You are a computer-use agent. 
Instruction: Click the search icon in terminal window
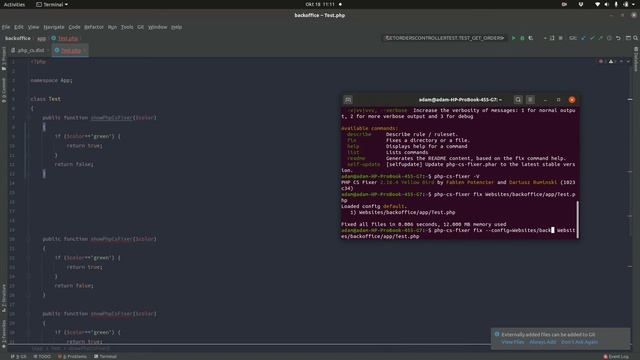[x=518, y=100]
